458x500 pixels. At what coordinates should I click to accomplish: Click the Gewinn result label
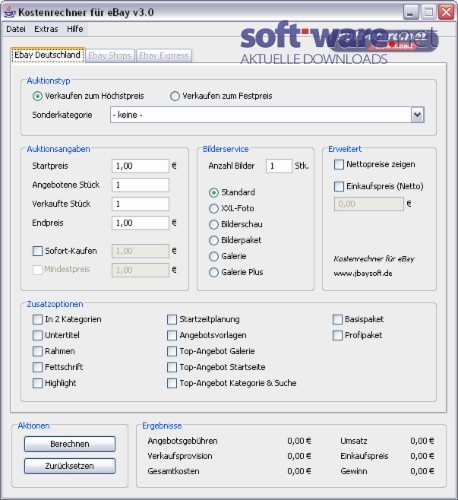[354, 471]
